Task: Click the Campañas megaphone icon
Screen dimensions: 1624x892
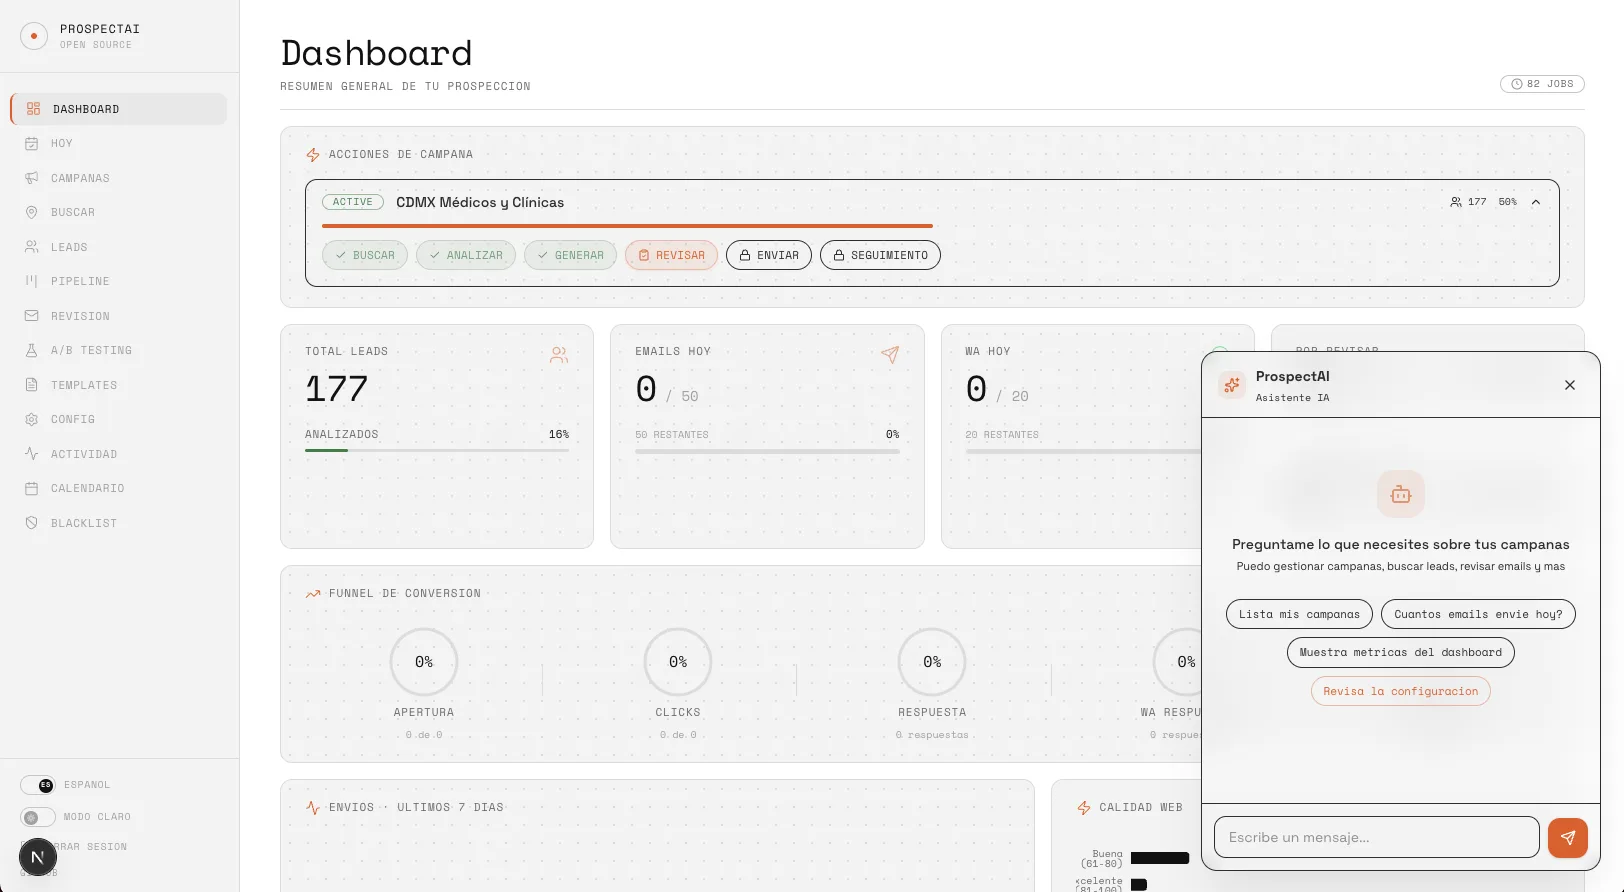Action: click(x=32, y=178)
